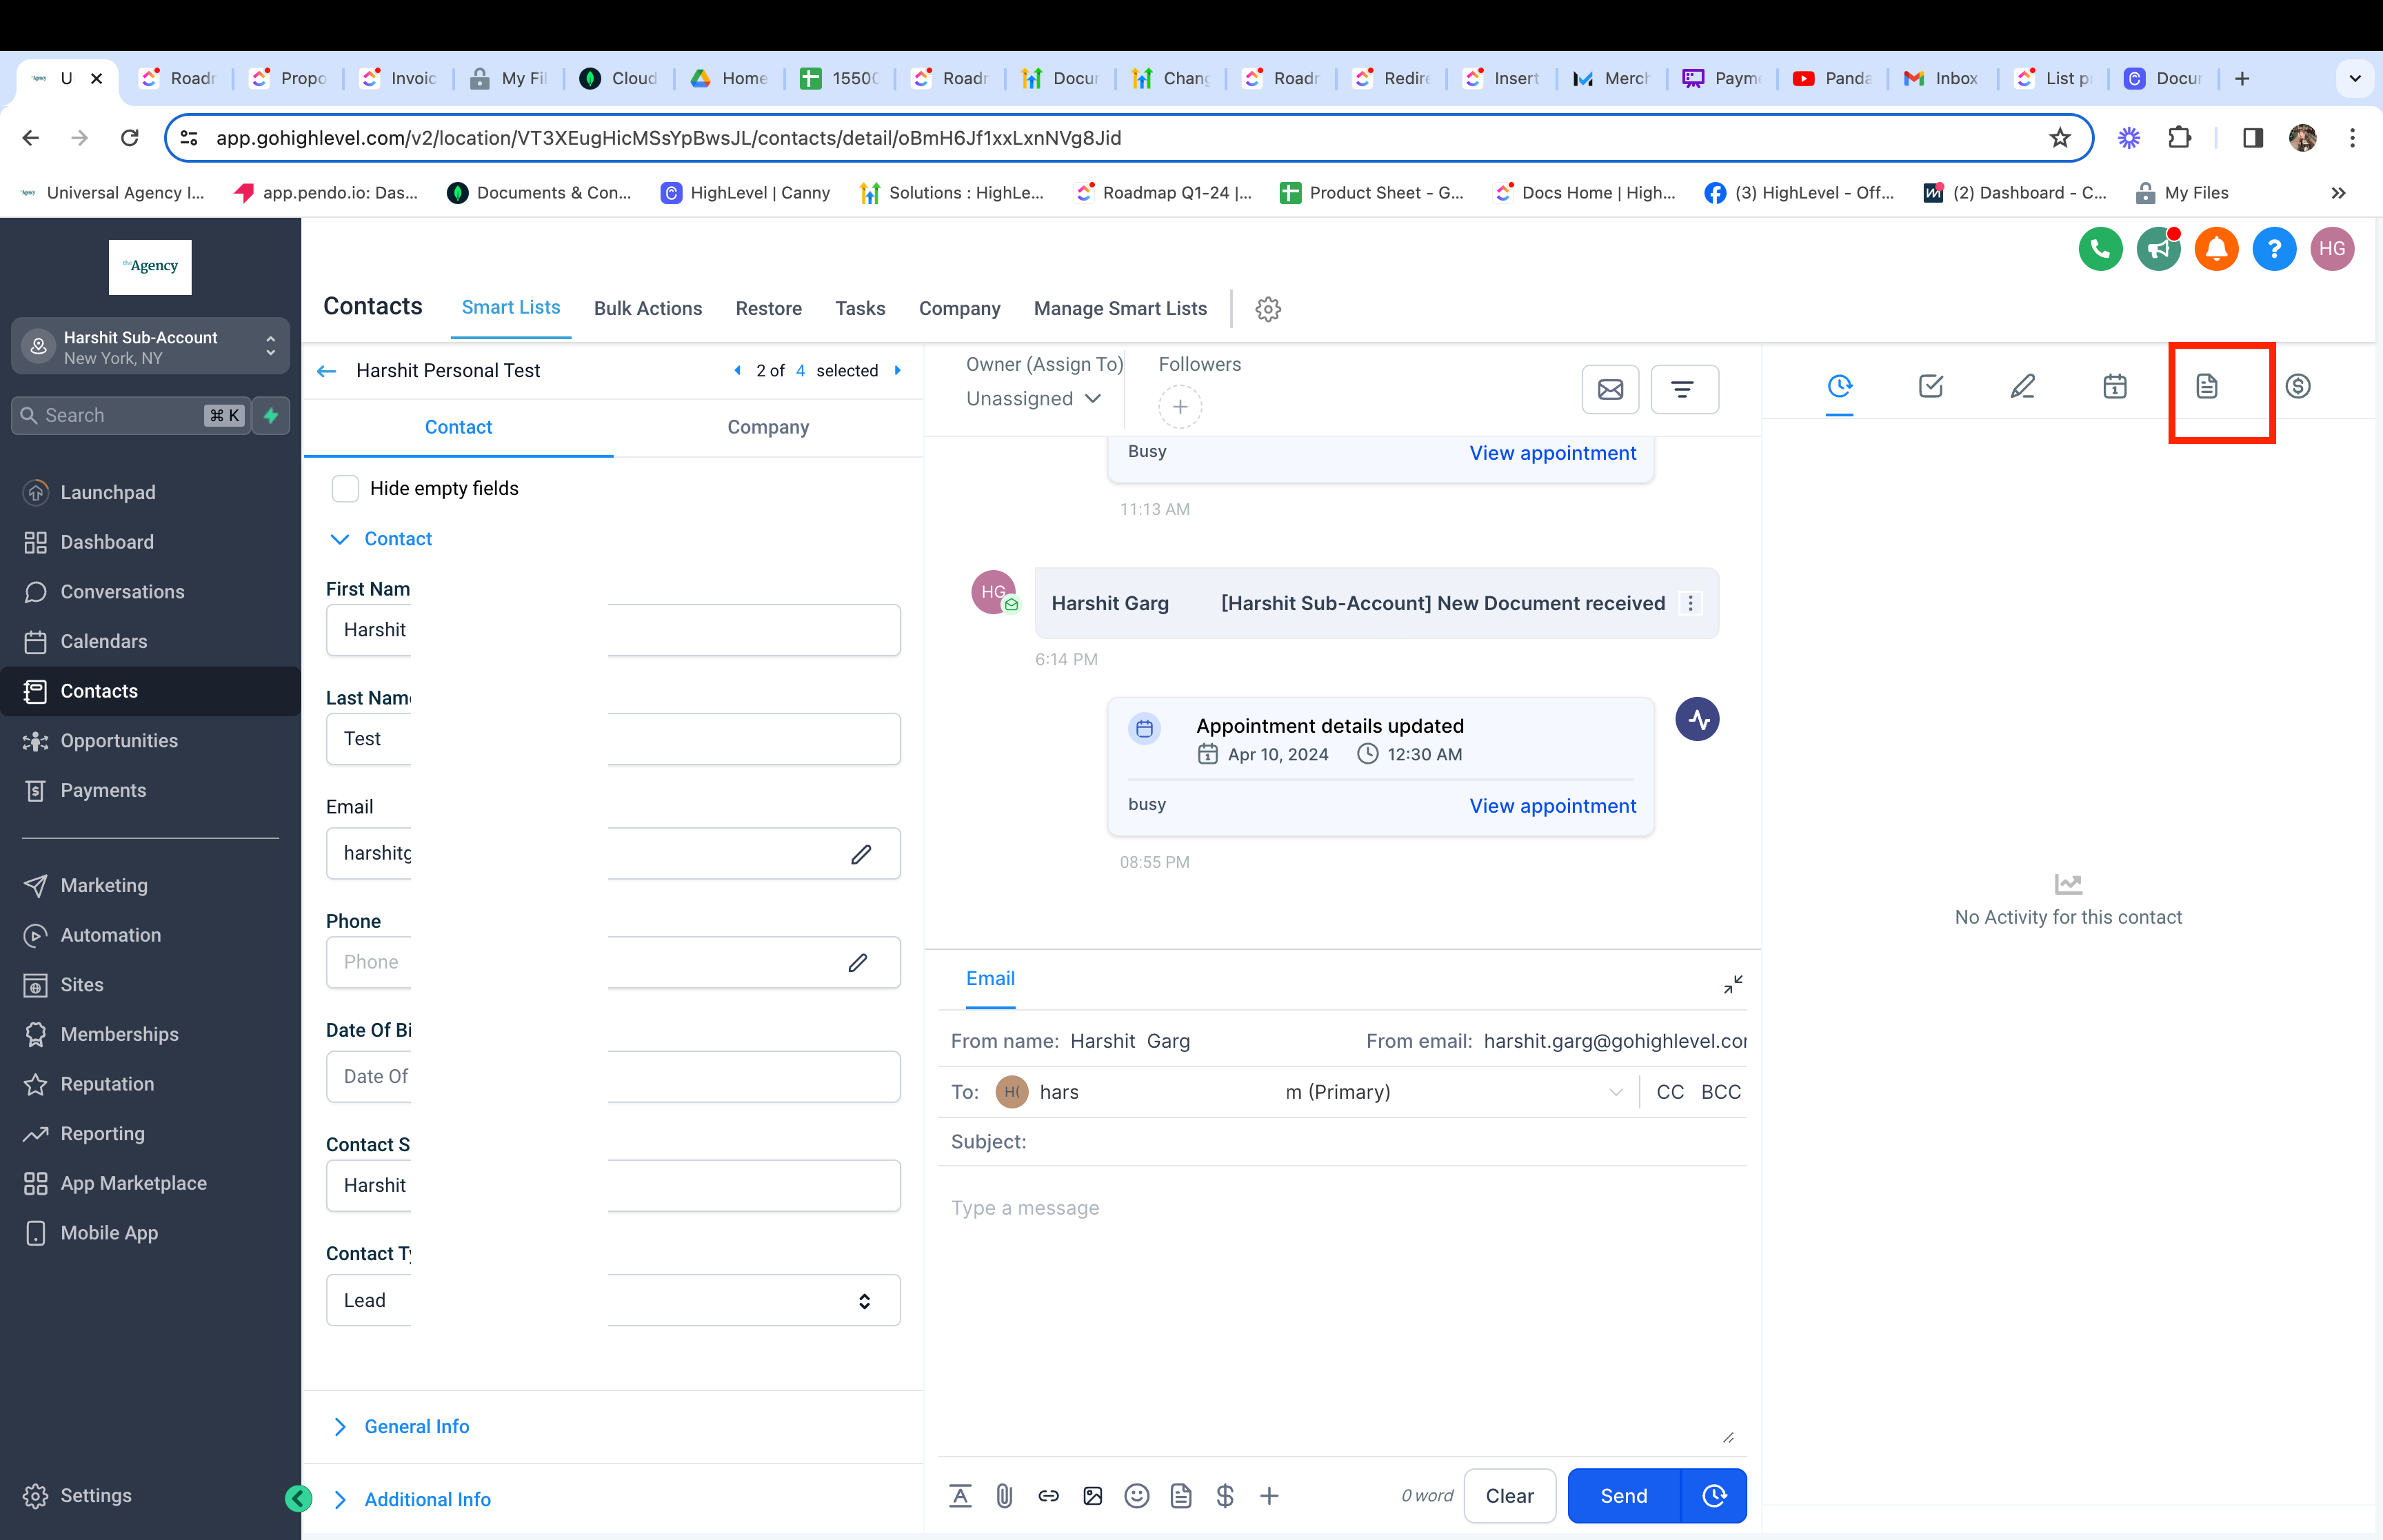Open the Payments dollar icon in right panel
The width and height of the screenshot is (2383, 1540).
coord(2297,386)
